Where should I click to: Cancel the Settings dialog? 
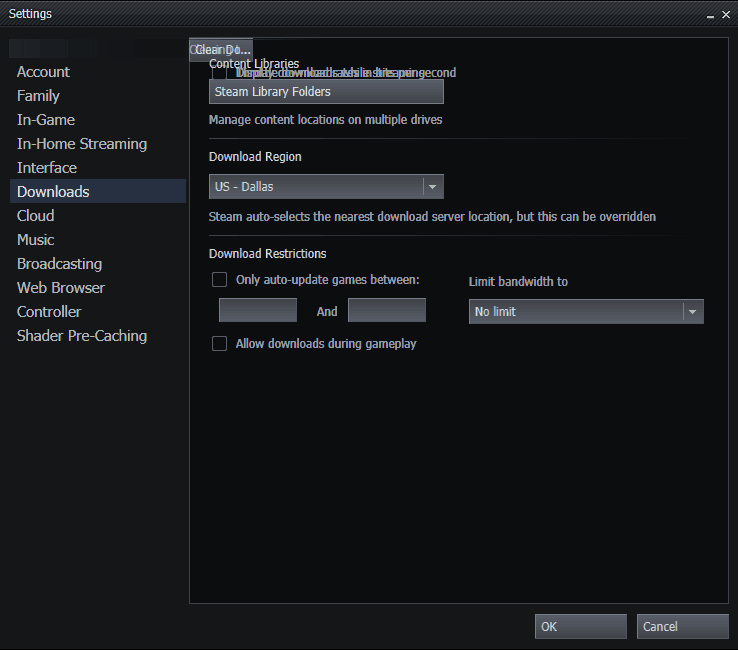point(682,626)
